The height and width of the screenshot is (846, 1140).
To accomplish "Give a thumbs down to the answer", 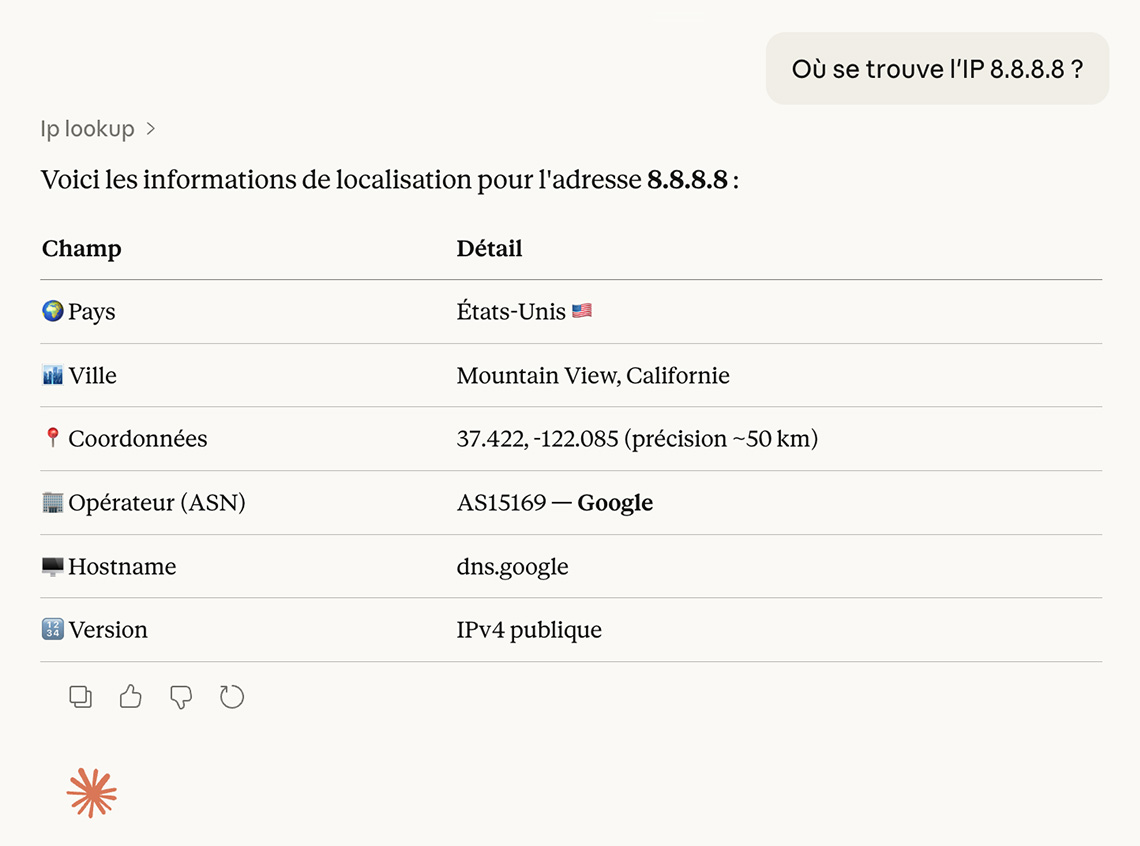I will 181,697.
